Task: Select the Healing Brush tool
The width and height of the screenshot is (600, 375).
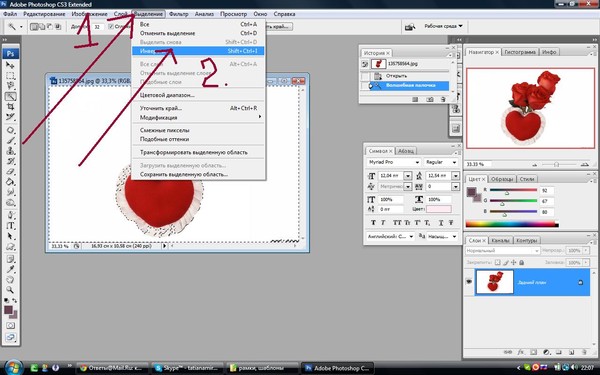Action: [10, 130]
